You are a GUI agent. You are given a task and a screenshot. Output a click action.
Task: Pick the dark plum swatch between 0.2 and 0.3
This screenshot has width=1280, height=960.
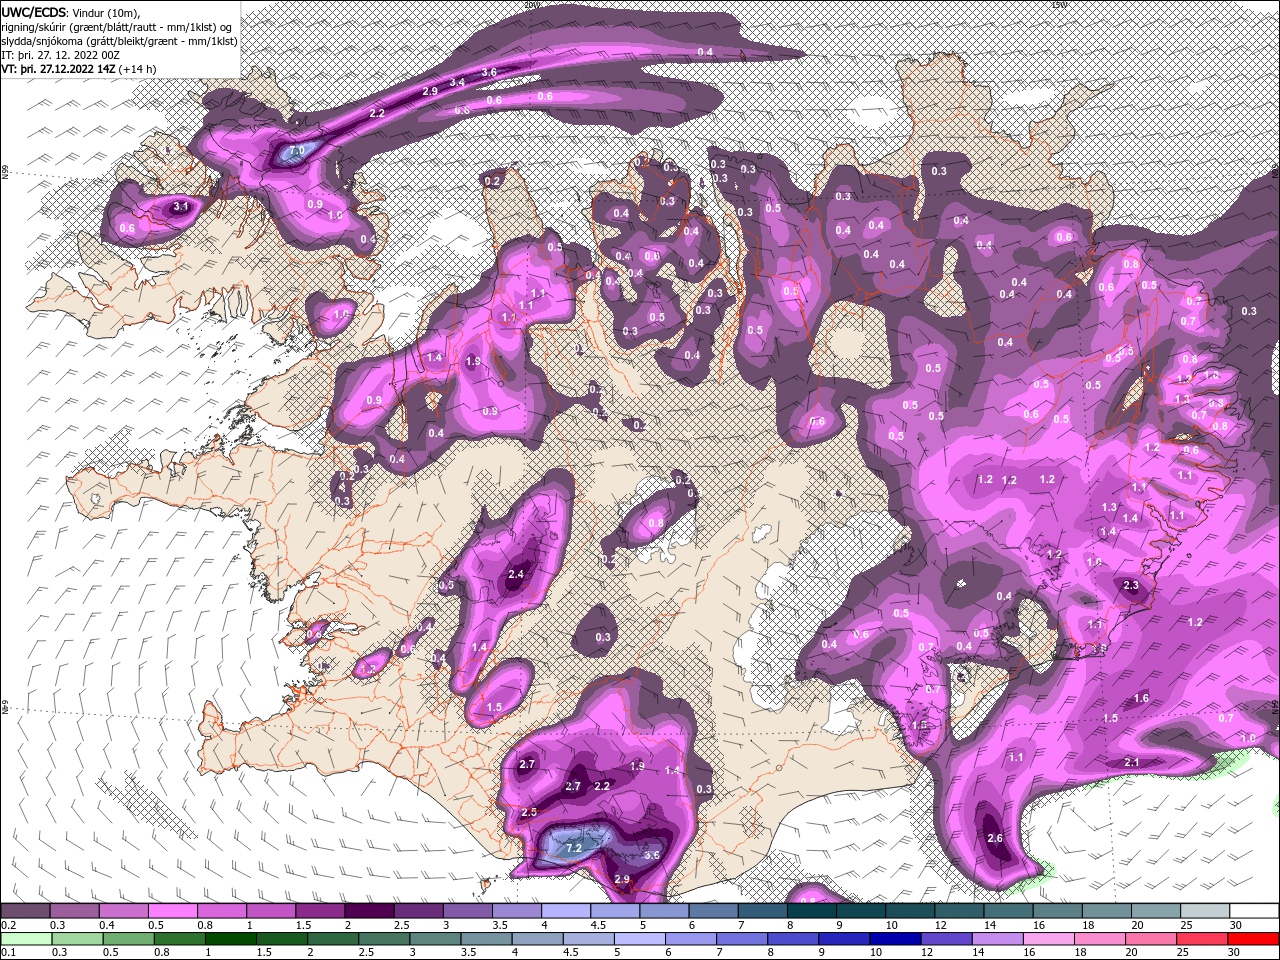pyautogui.click(x=24, y=911)
